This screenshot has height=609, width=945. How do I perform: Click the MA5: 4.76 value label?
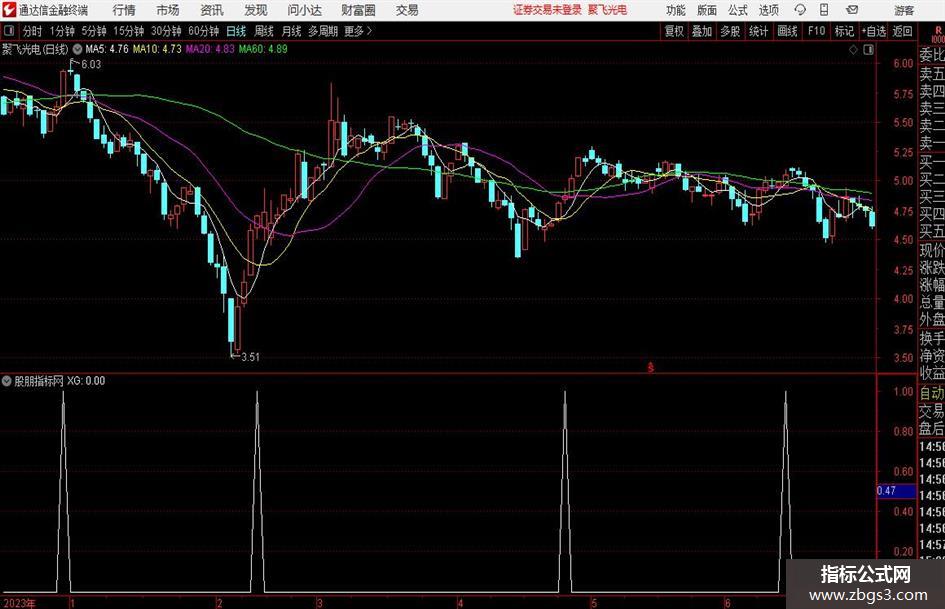pyautogui.click(x=107, y=49)
